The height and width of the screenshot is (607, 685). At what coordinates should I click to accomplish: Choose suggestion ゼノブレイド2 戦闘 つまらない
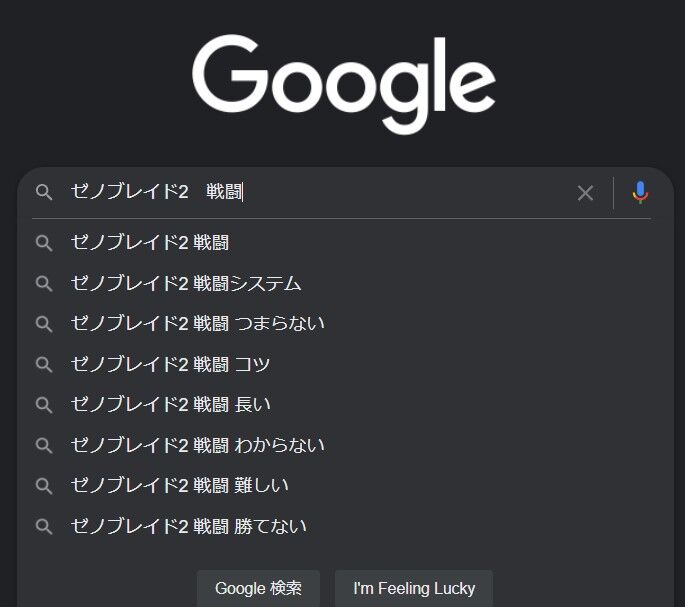coord(345,324)
